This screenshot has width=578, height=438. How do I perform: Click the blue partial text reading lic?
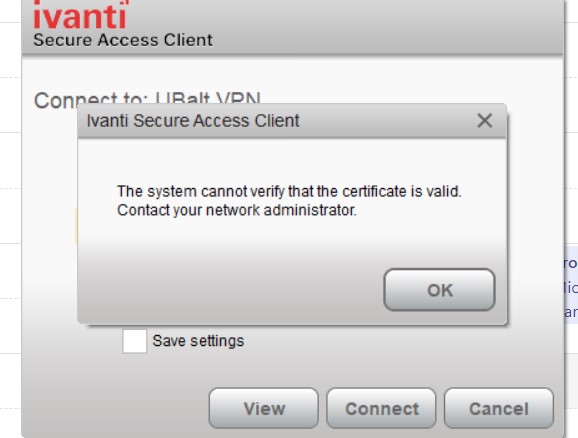[x=571, y=287]
